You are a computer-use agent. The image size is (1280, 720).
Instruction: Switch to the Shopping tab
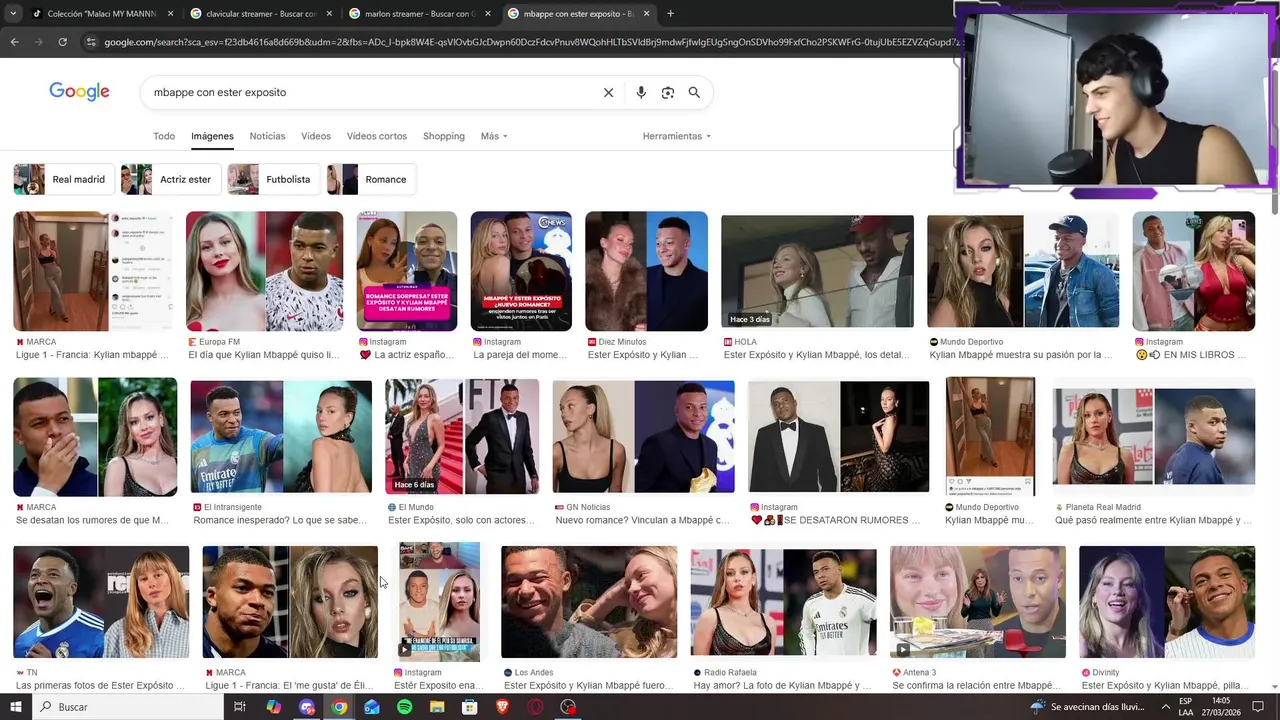click(x=444, y=136)
